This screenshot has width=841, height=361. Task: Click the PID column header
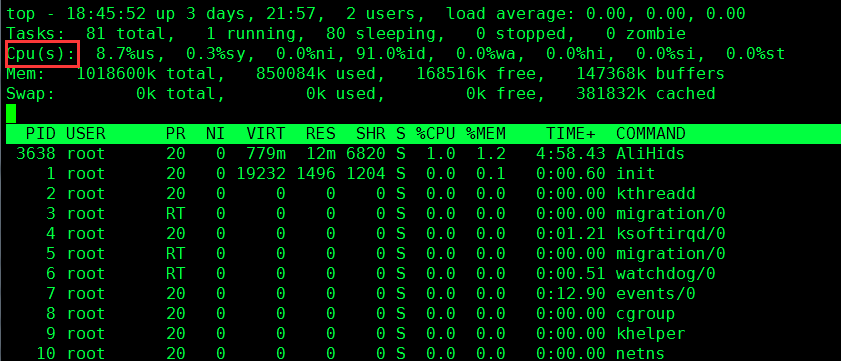[x=41, y=134]
